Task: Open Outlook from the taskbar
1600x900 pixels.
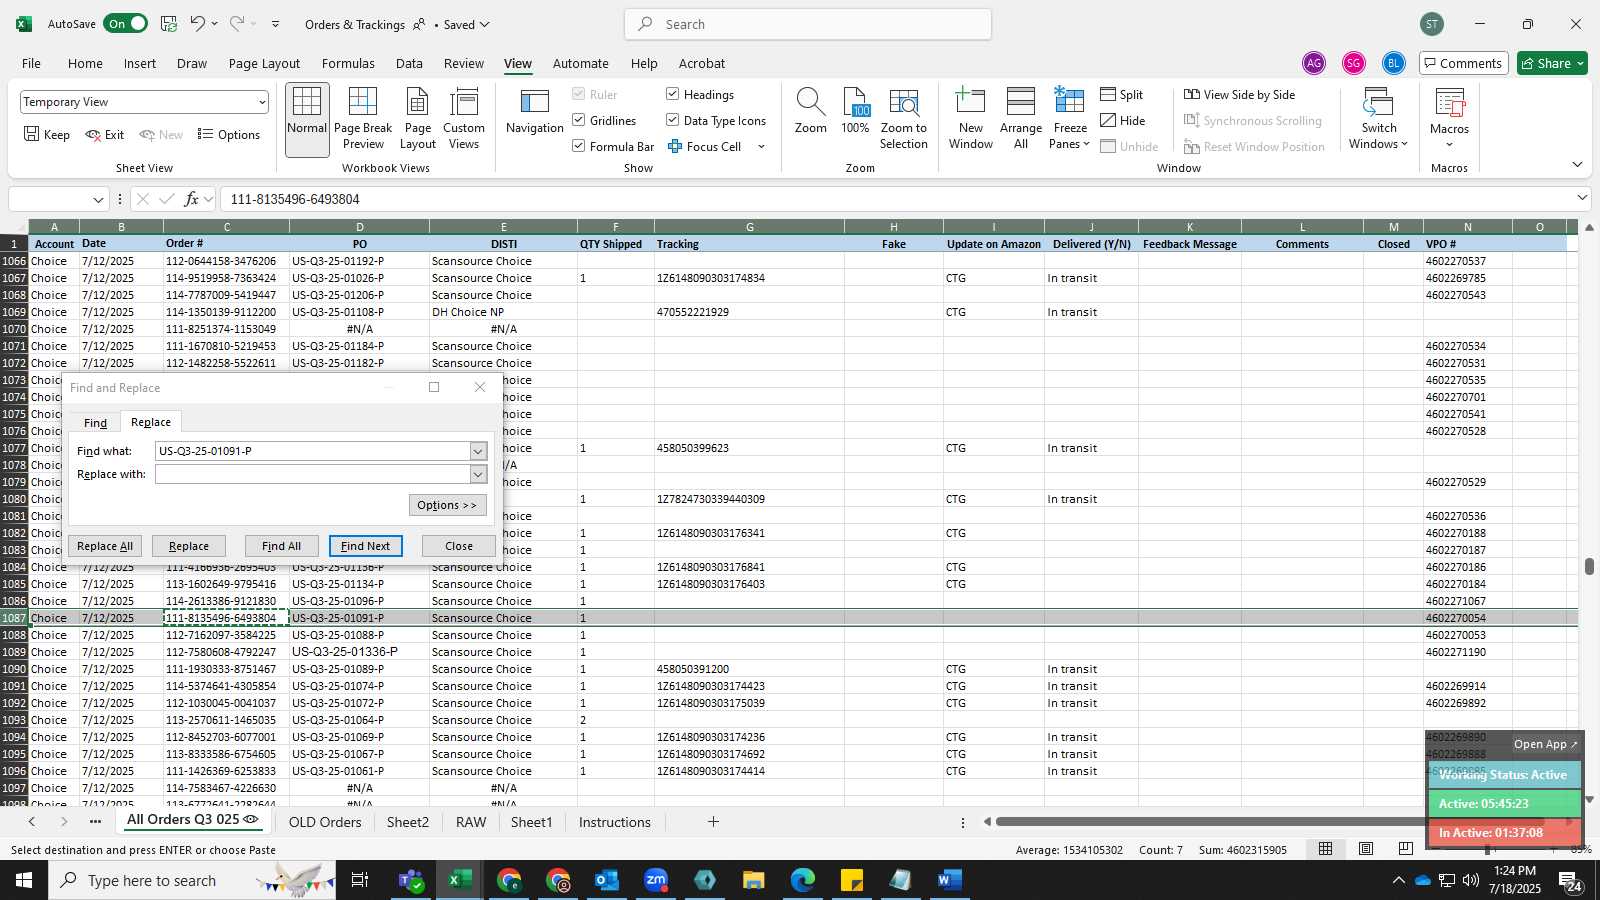Action: click(607, 880)
